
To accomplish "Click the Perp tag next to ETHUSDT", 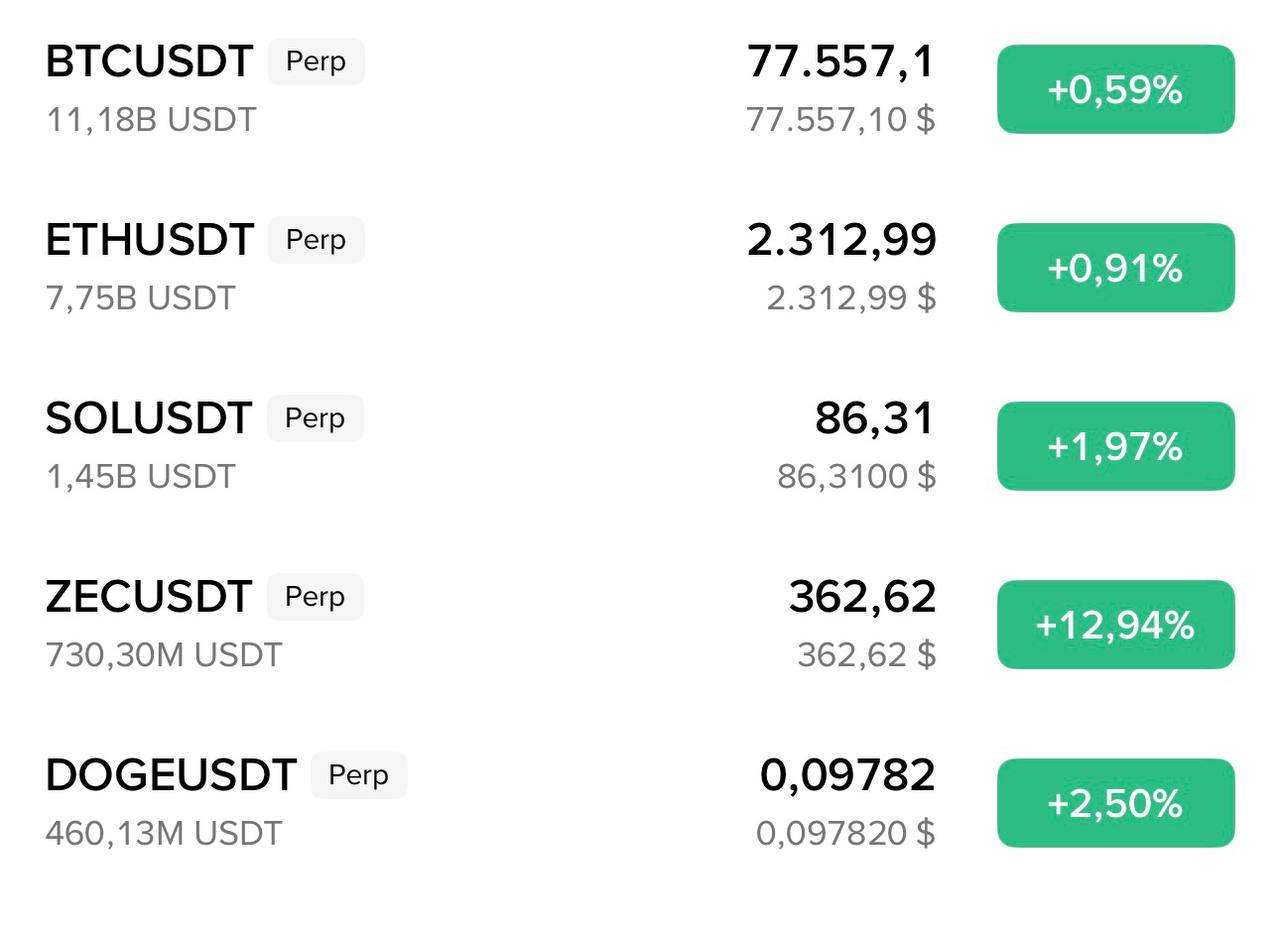I will click(316, 240).
